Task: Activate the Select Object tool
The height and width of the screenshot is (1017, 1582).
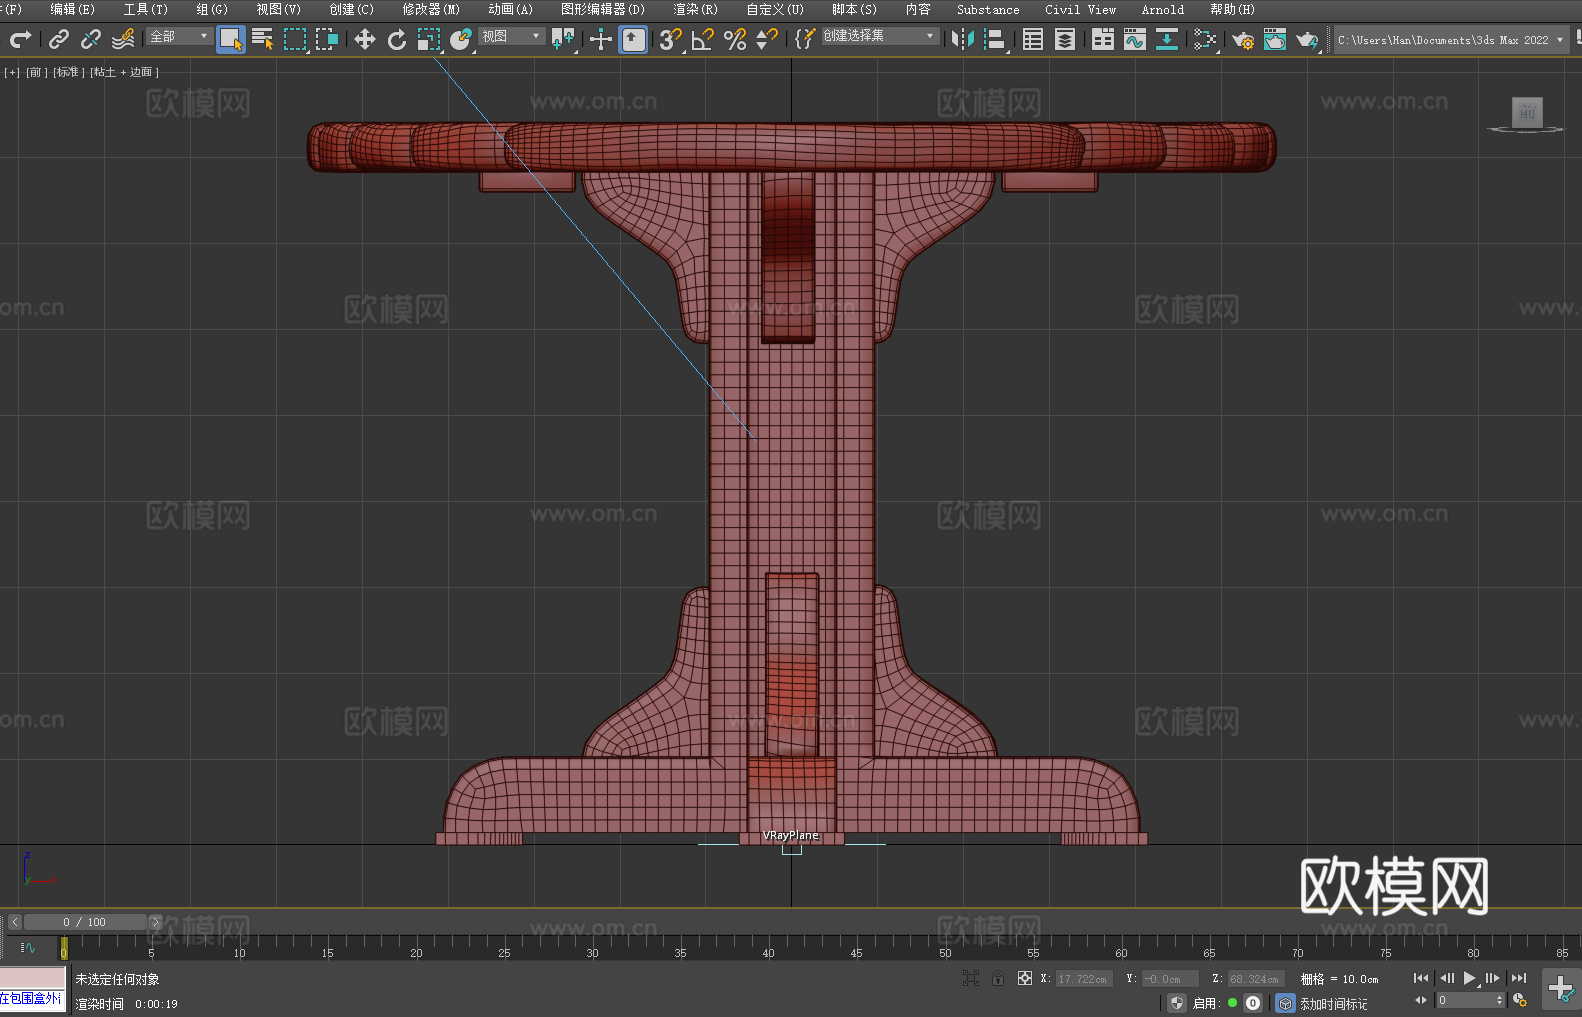Action: (x=231, y=39)
